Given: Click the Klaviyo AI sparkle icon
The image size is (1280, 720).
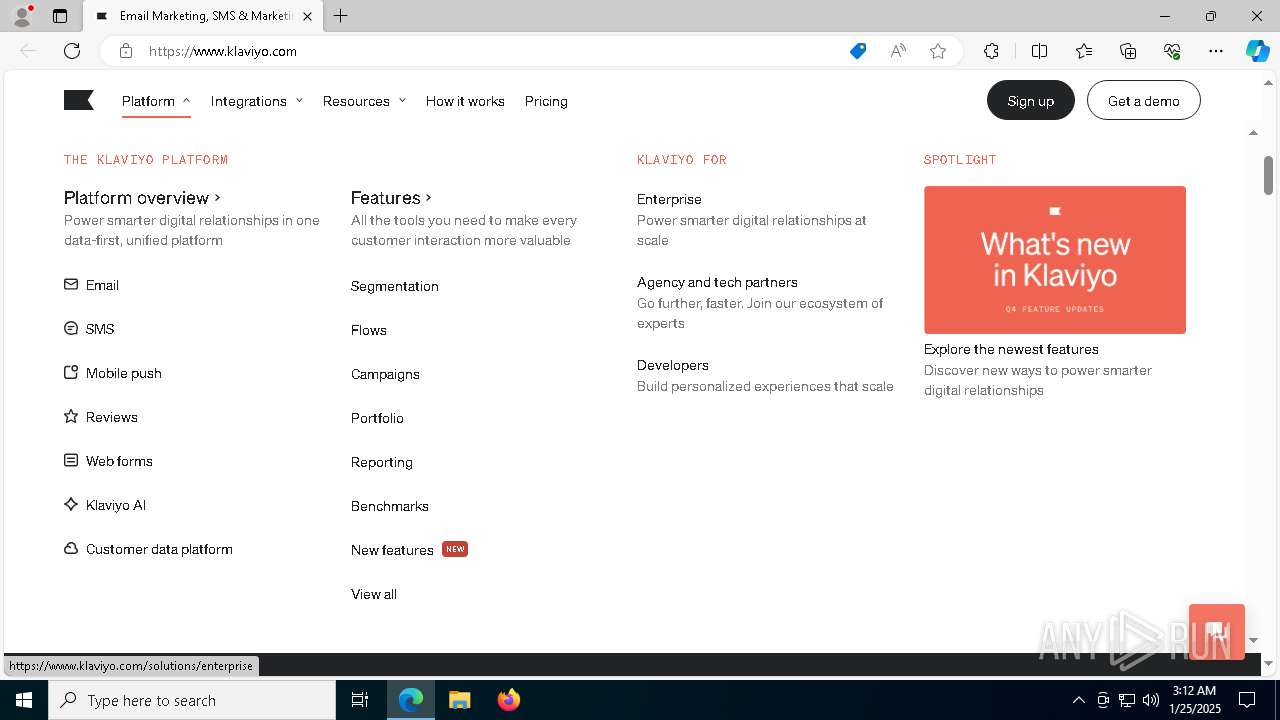Looking at the screenshot, I should point(71,505).
